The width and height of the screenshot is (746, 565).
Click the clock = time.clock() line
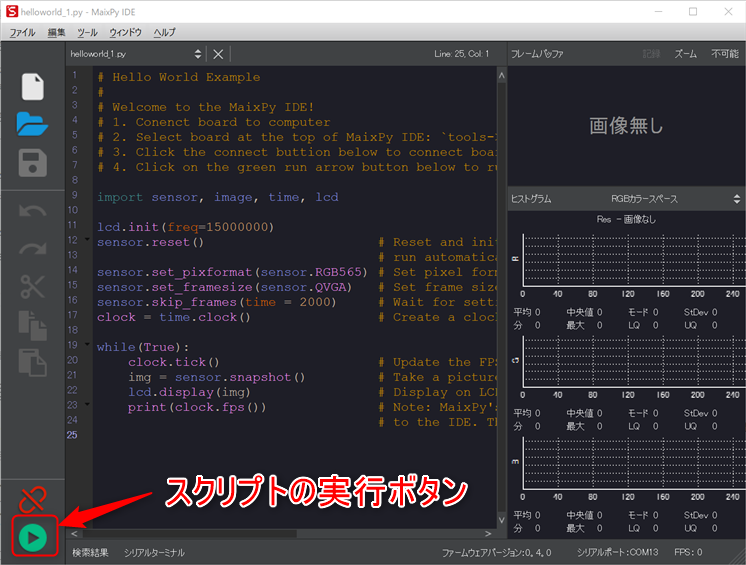pyautogui.click(x=174, y=317)
